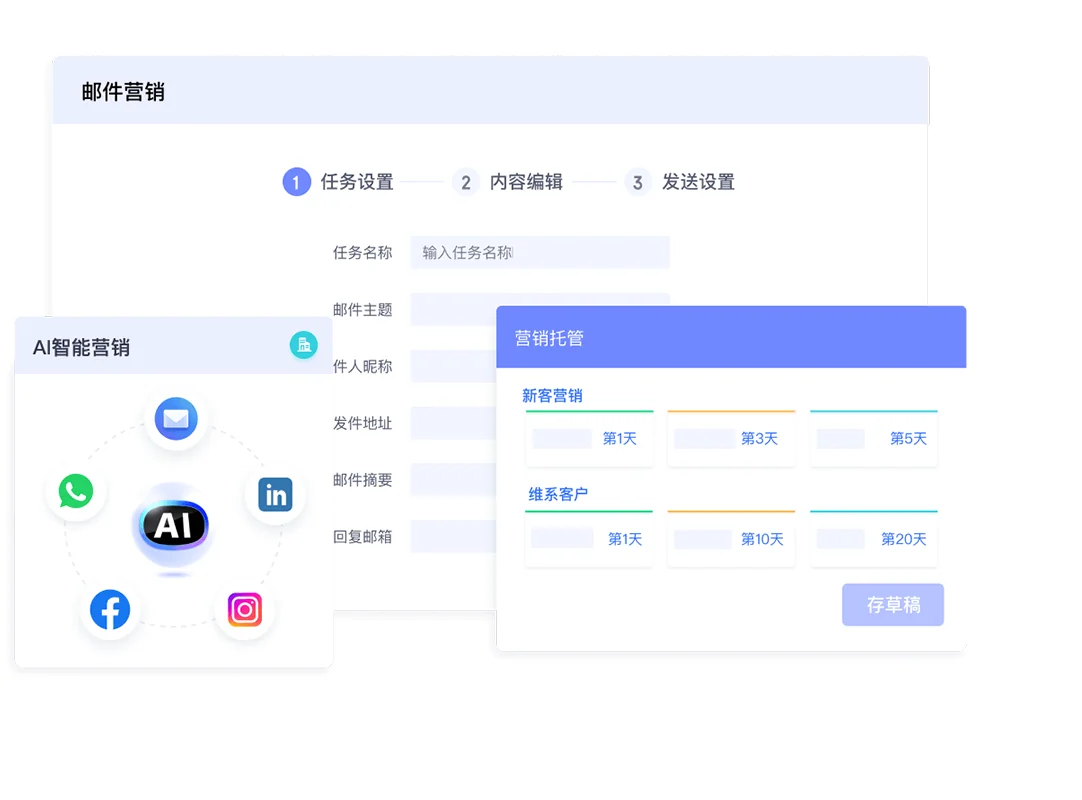The image size is (1082, 800).
Task: Tap the central AI logo
Action: pos(174,525)
